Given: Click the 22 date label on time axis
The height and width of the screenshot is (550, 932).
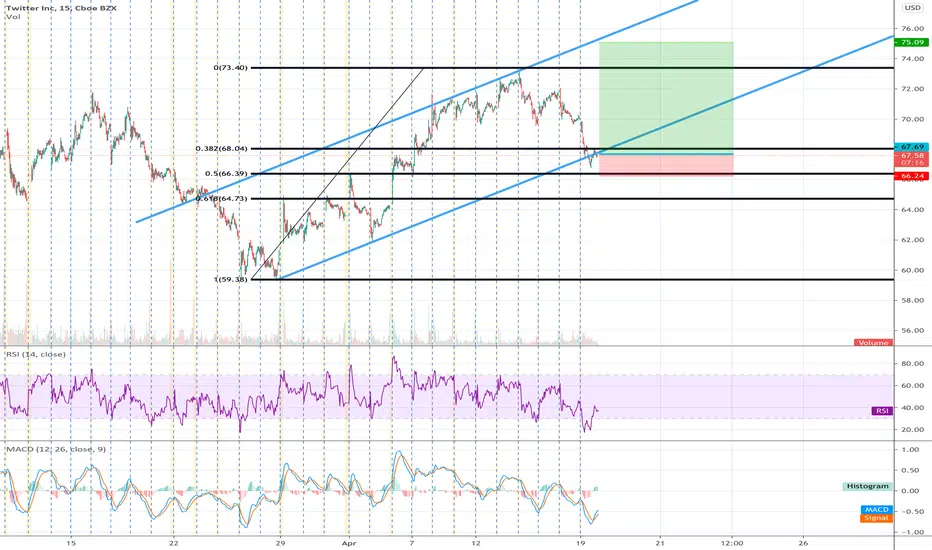Looking at the screenshot, I should tap(174, 543).
